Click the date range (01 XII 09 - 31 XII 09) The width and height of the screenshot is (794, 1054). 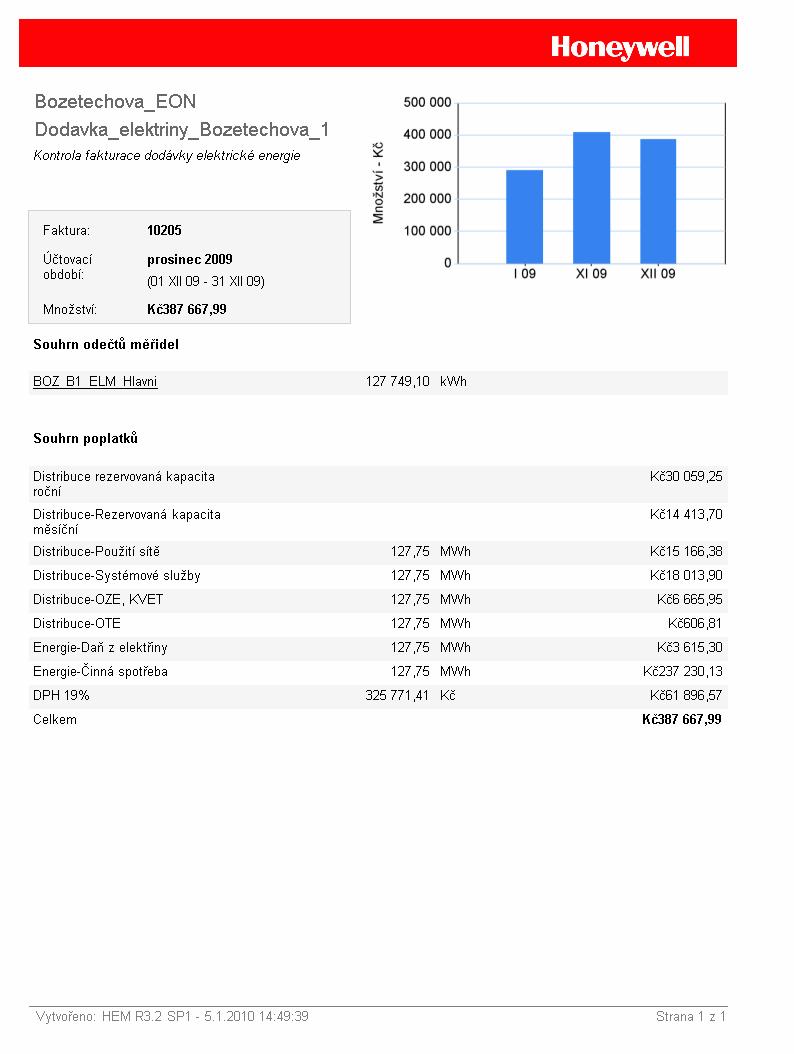206,282
